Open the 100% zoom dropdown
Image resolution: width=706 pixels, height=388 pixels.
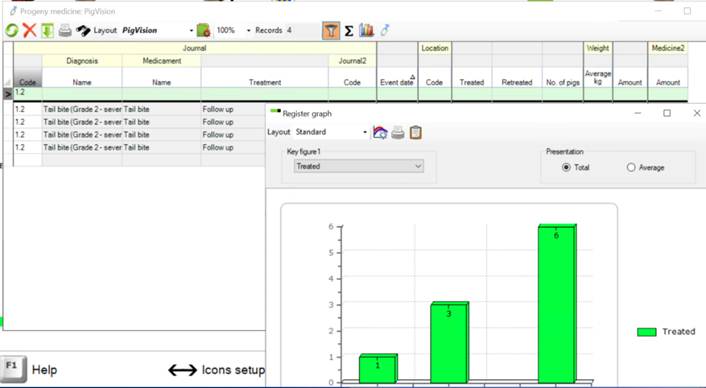pos(249,31)
